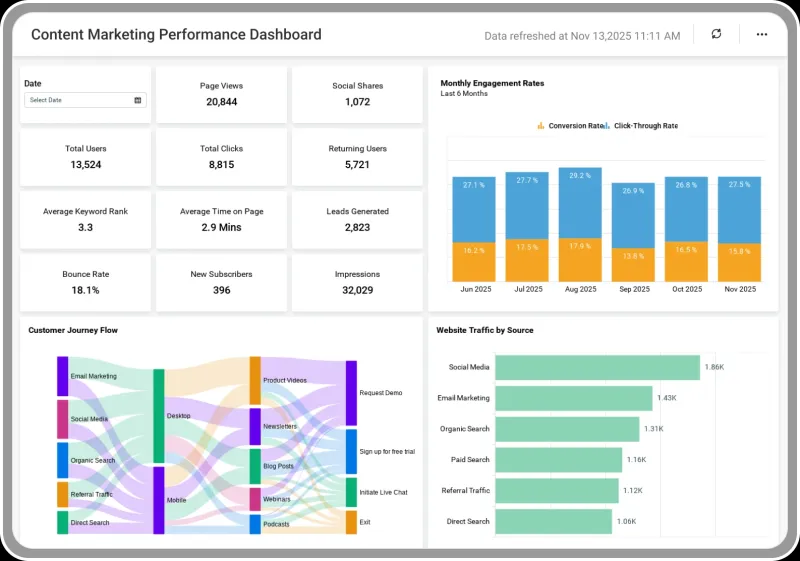Click the Email Marketing node in journey flow
Image resolution: width=800 pixels, height=561 pixels.
pyautogui.click(x=62, y=376)
